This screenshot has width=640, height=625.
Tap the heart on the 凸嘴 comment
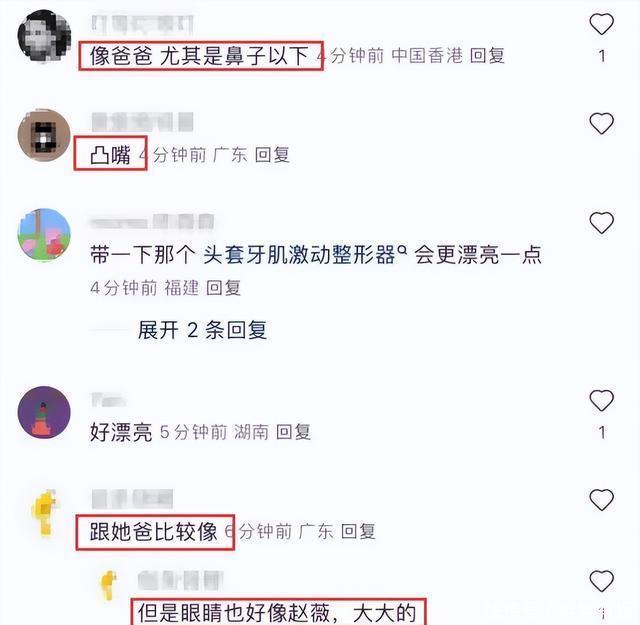click(x=601, y=123)
